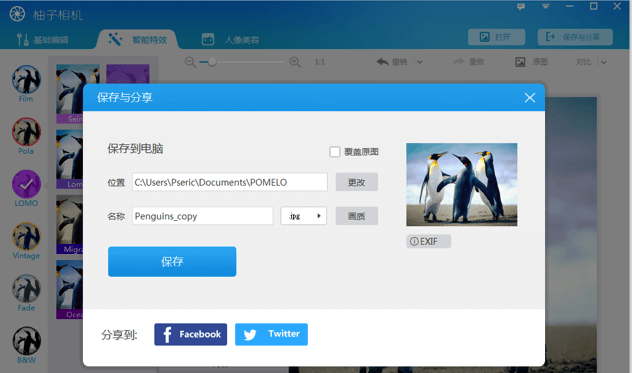Click the zoom in magnifier icon
This screenshot has width=632, height=373.
(x=295, y=62)
